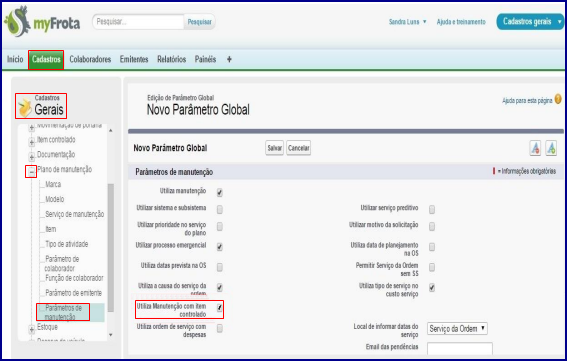Click sidebar tree scrollbar thumb

pos(111,248)
